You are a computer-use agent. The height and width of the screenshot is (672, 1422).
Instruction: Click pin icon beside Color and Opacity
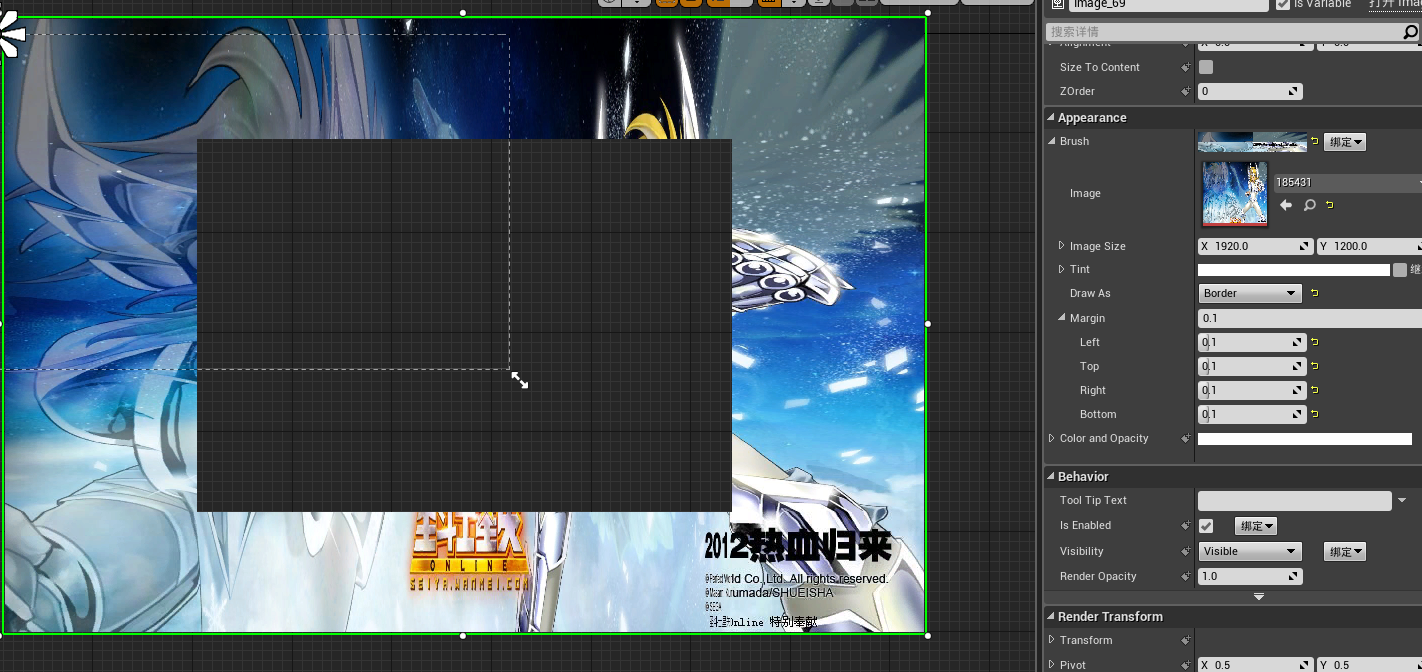pos(1186,438)
